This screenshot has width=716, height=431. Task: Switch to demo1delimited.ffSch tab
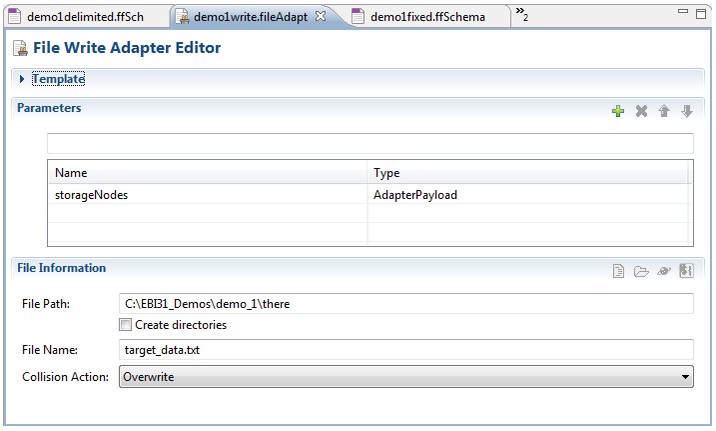click(x=85, y=17)
